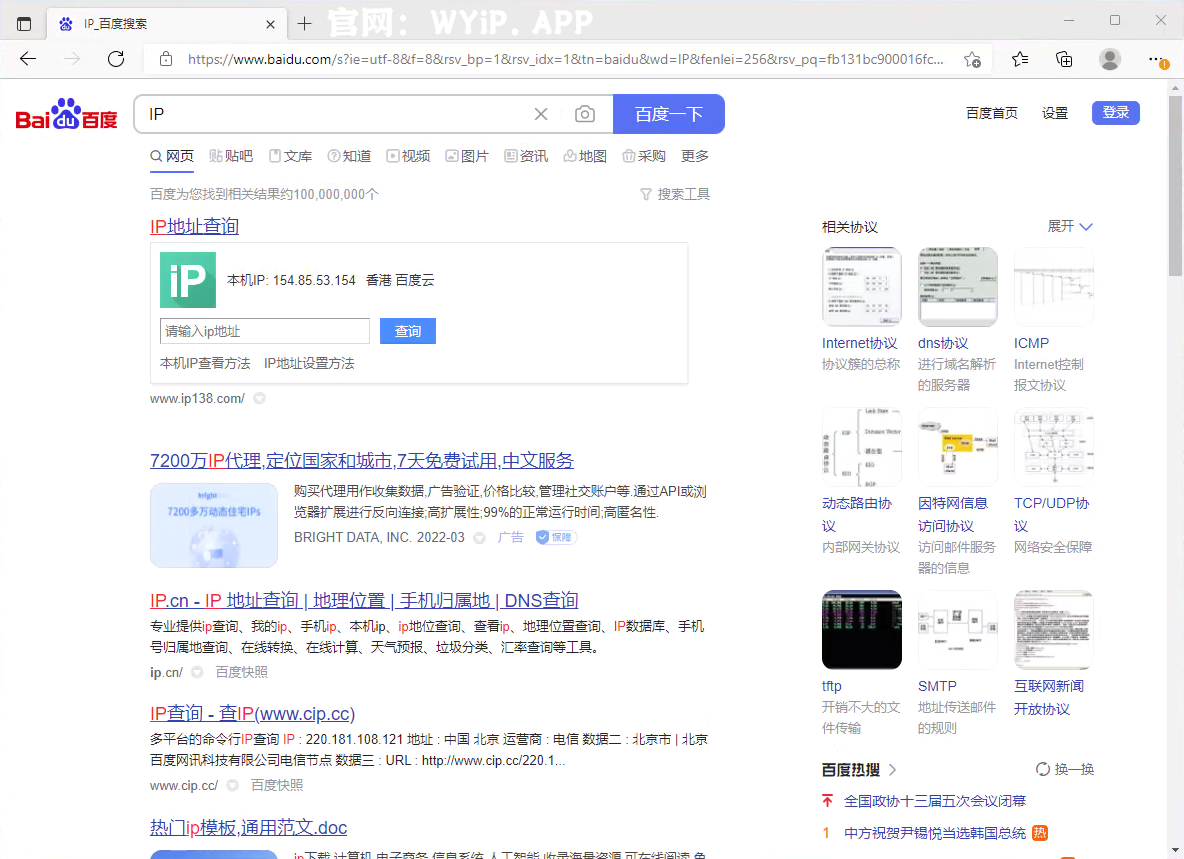
Task: Expand the 相关协议 panel with 展开
Action: (1070, 226)
